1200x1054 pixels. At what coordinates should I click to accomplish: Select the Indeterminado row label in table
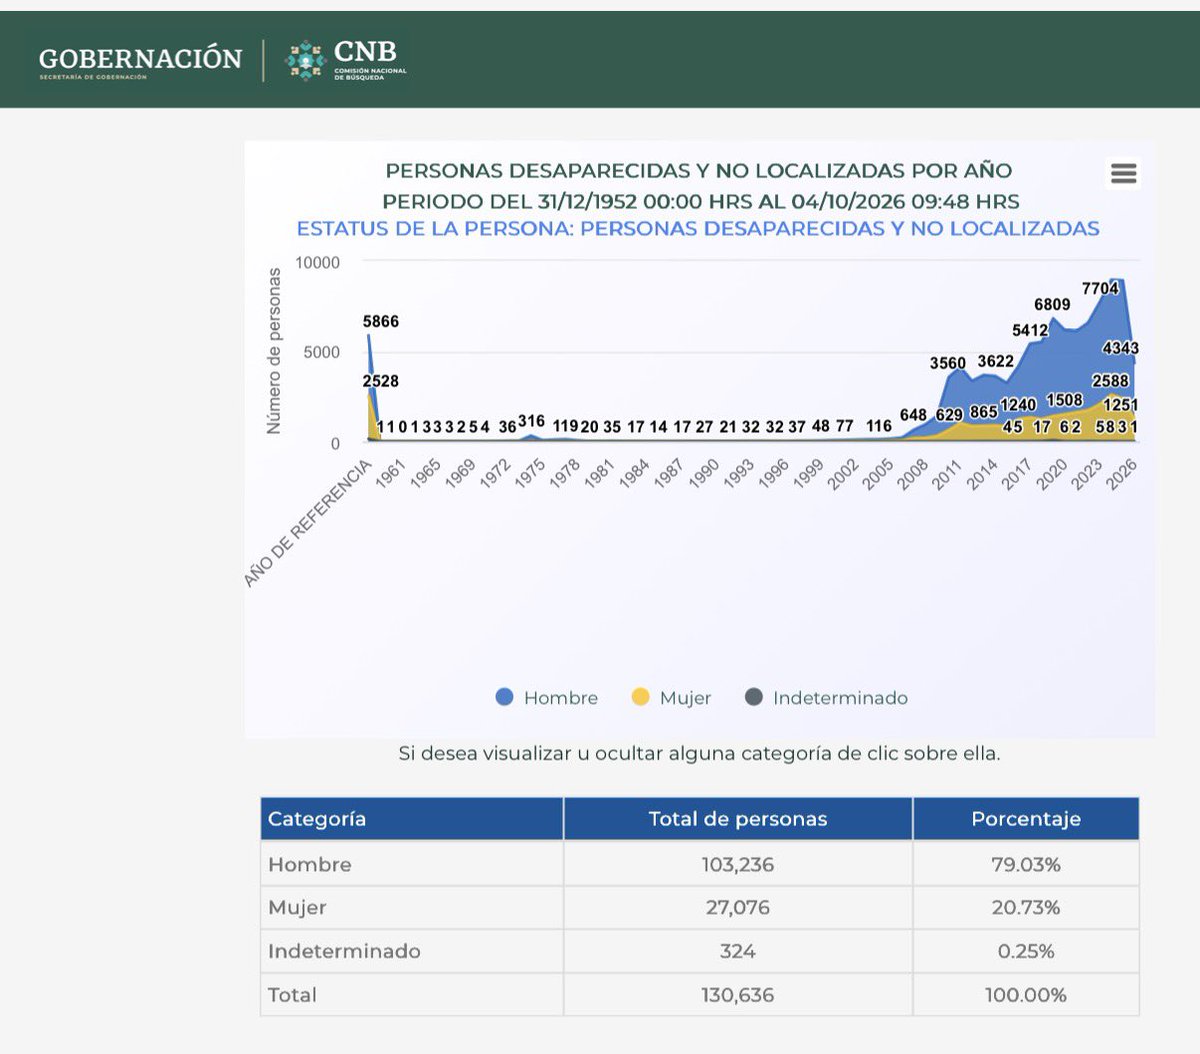(344, 951)
